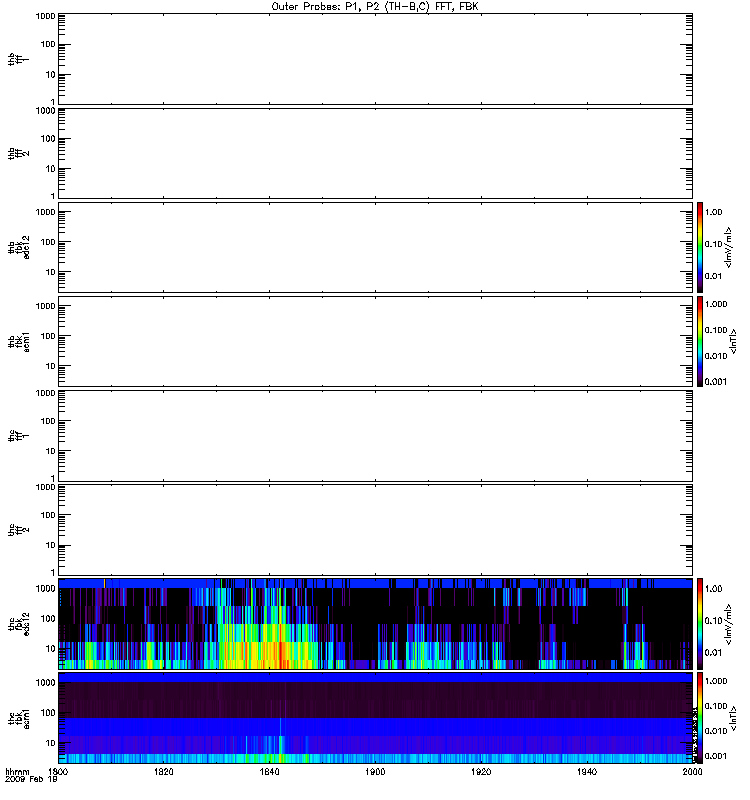Click "0.10" on thb edc12 color bar
This screenshot has width=750, height=800.
(x=713, y=244)
